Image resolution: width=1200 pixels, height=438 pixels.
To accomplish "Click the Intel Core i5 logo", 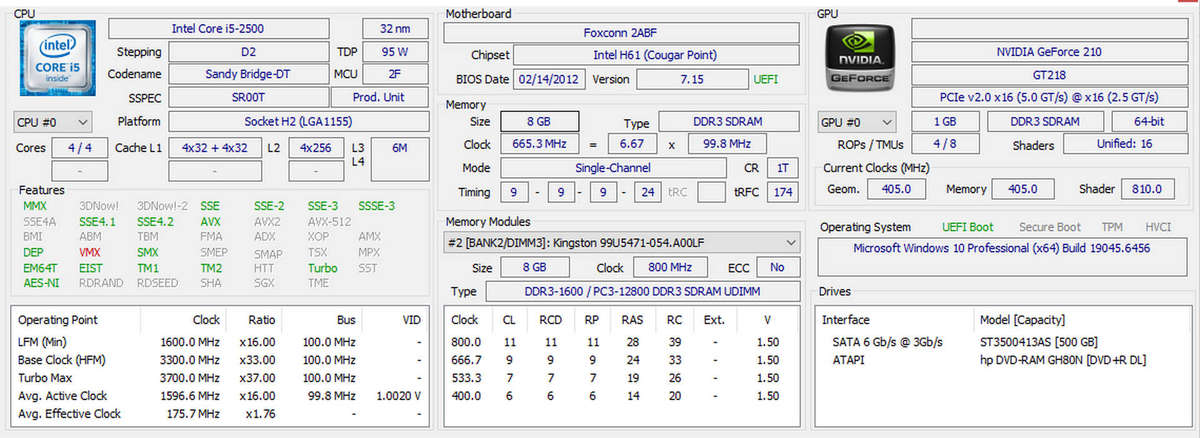I will tap(57, 59).
